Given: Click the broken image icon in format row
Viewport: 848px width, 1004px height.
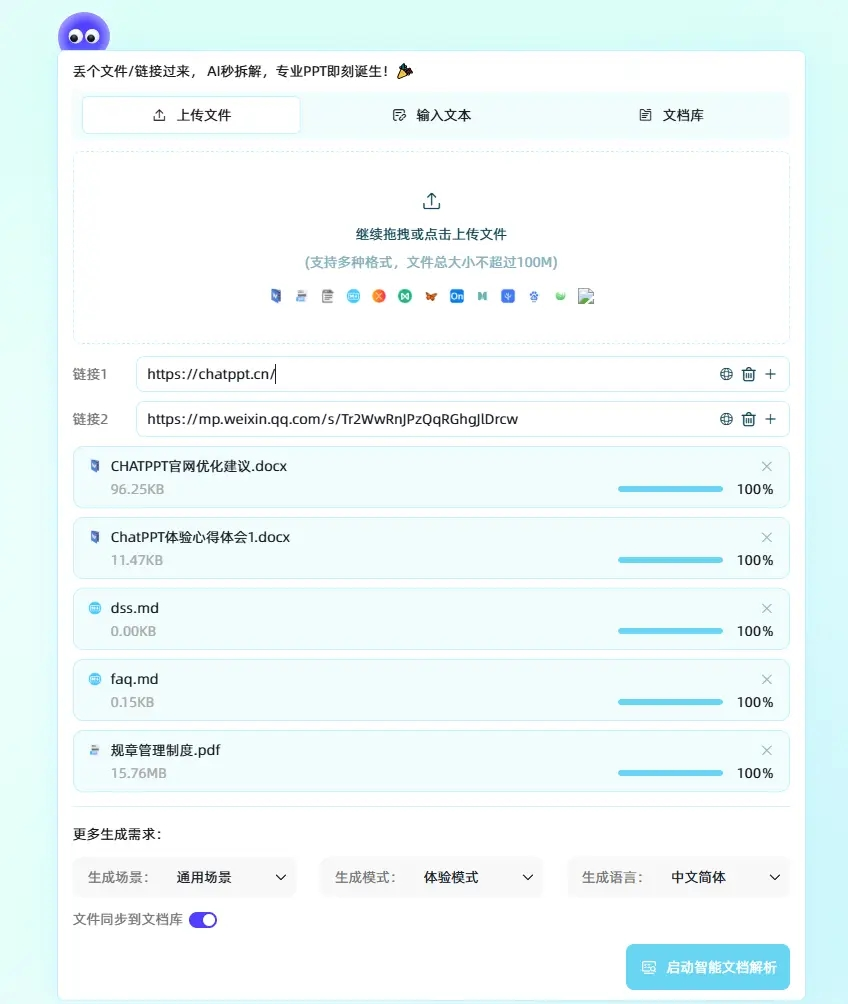Looking at the screenshot, I should 586,296.
